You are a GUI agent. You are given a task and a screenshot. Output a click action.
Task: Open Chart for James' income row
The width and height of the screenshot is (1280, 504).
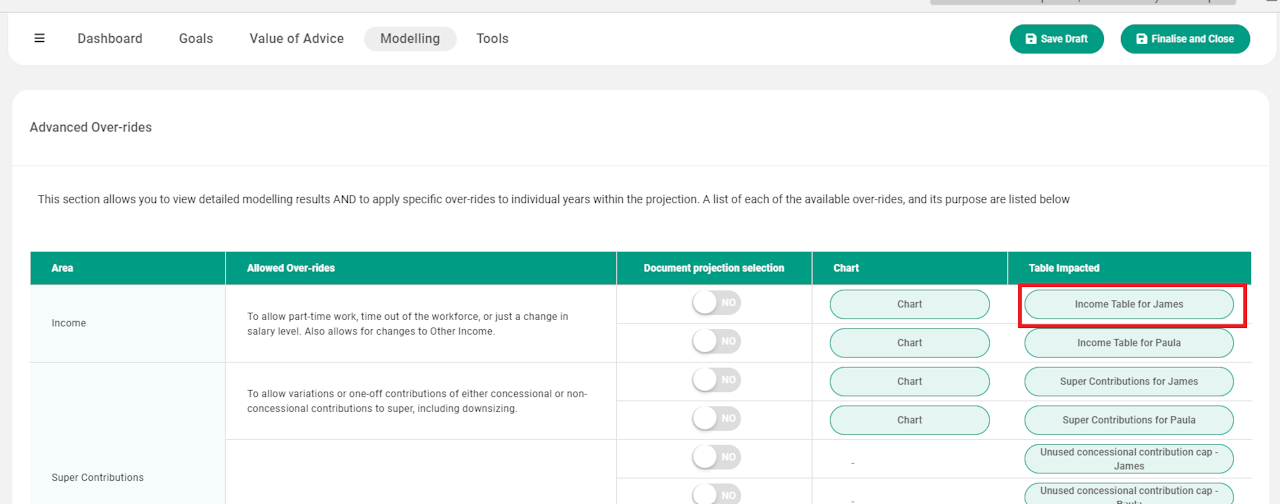909,304
